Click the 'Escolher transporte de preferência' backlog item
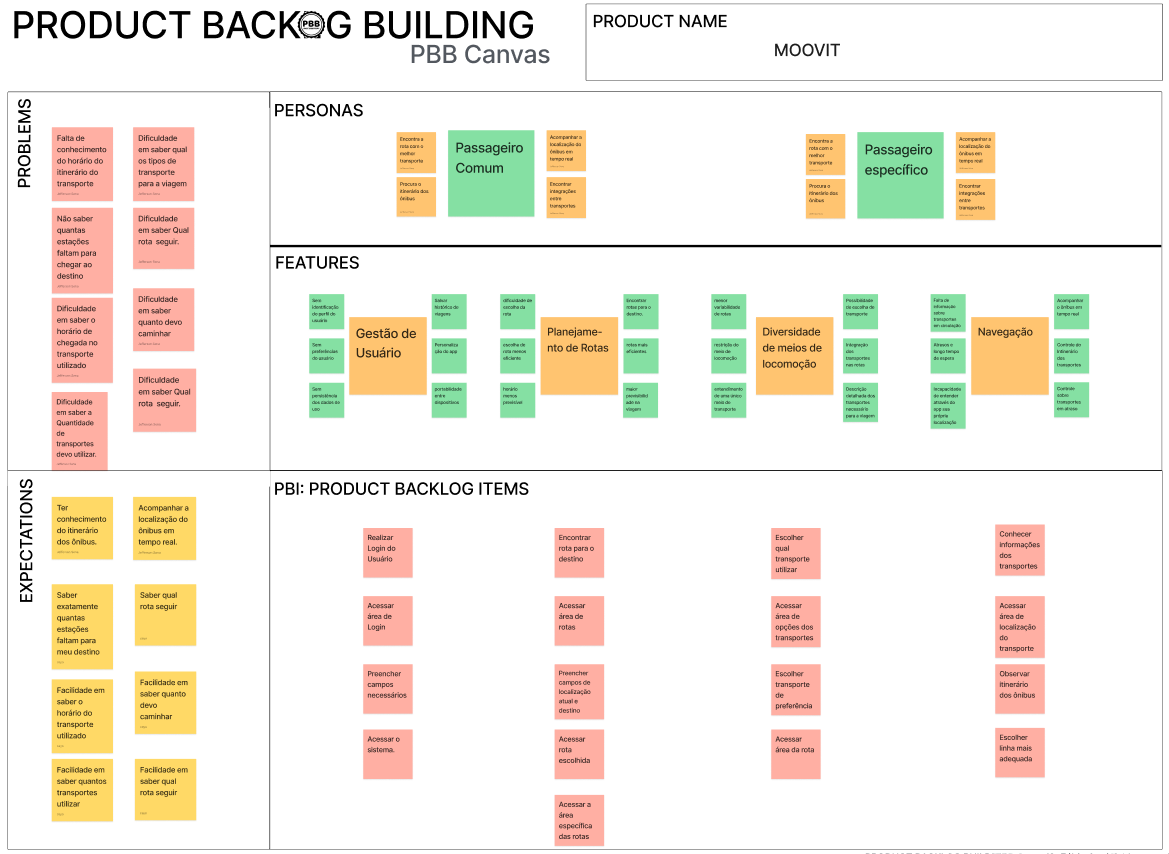The image size is (1169, 854). click(796, 688)
